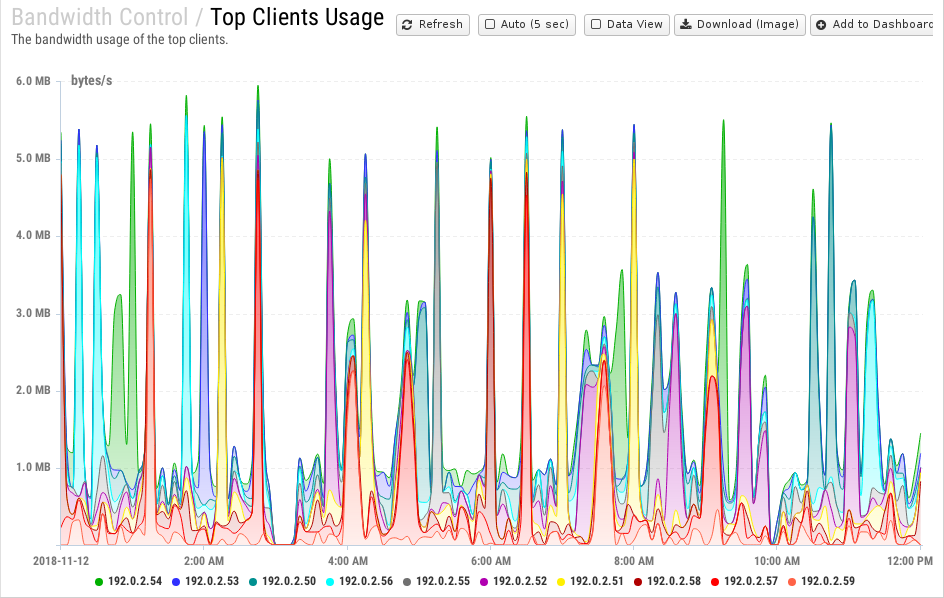Open the Bandwidth Control breadcrumb
The image size is (944, 598).
[100, 17]
